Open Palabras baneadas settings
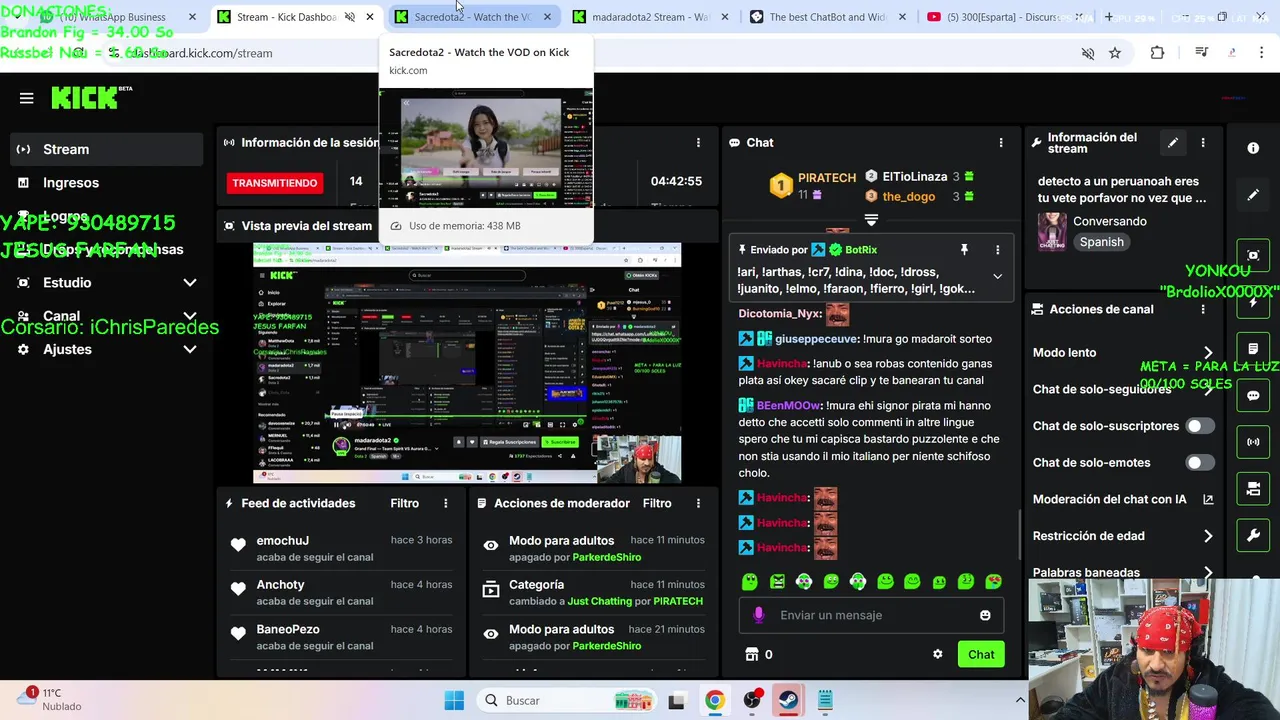Viewport: 1280px width, 720px height. click(x=1123, y=571)
